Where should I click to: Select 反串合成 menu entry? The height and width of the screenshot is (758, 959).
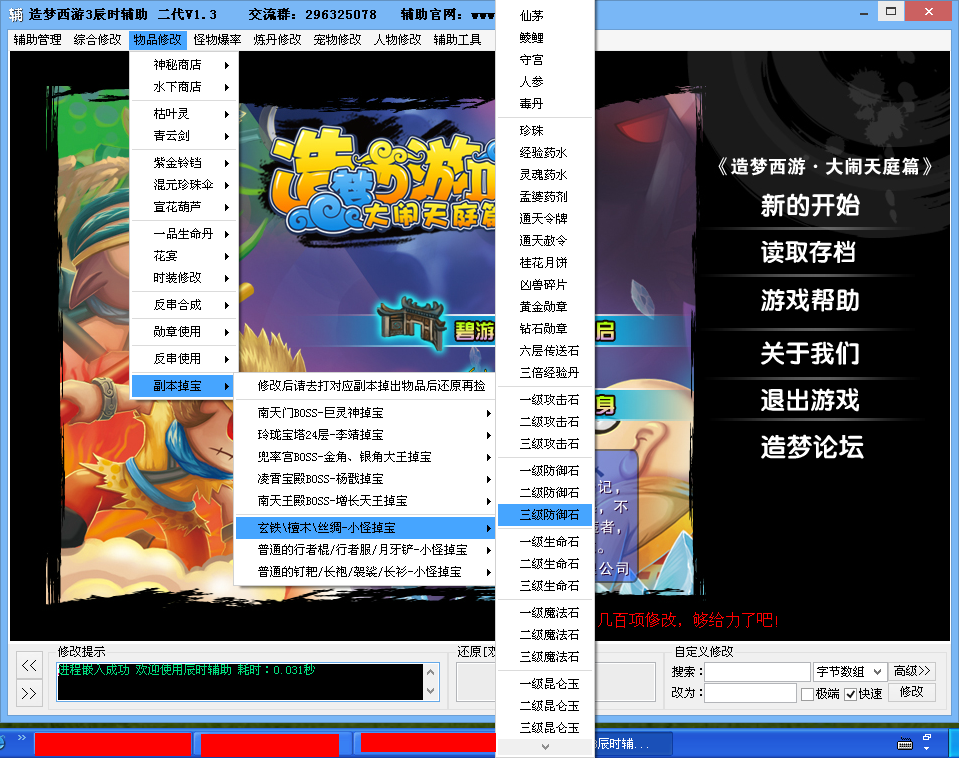tap(184, 305)
